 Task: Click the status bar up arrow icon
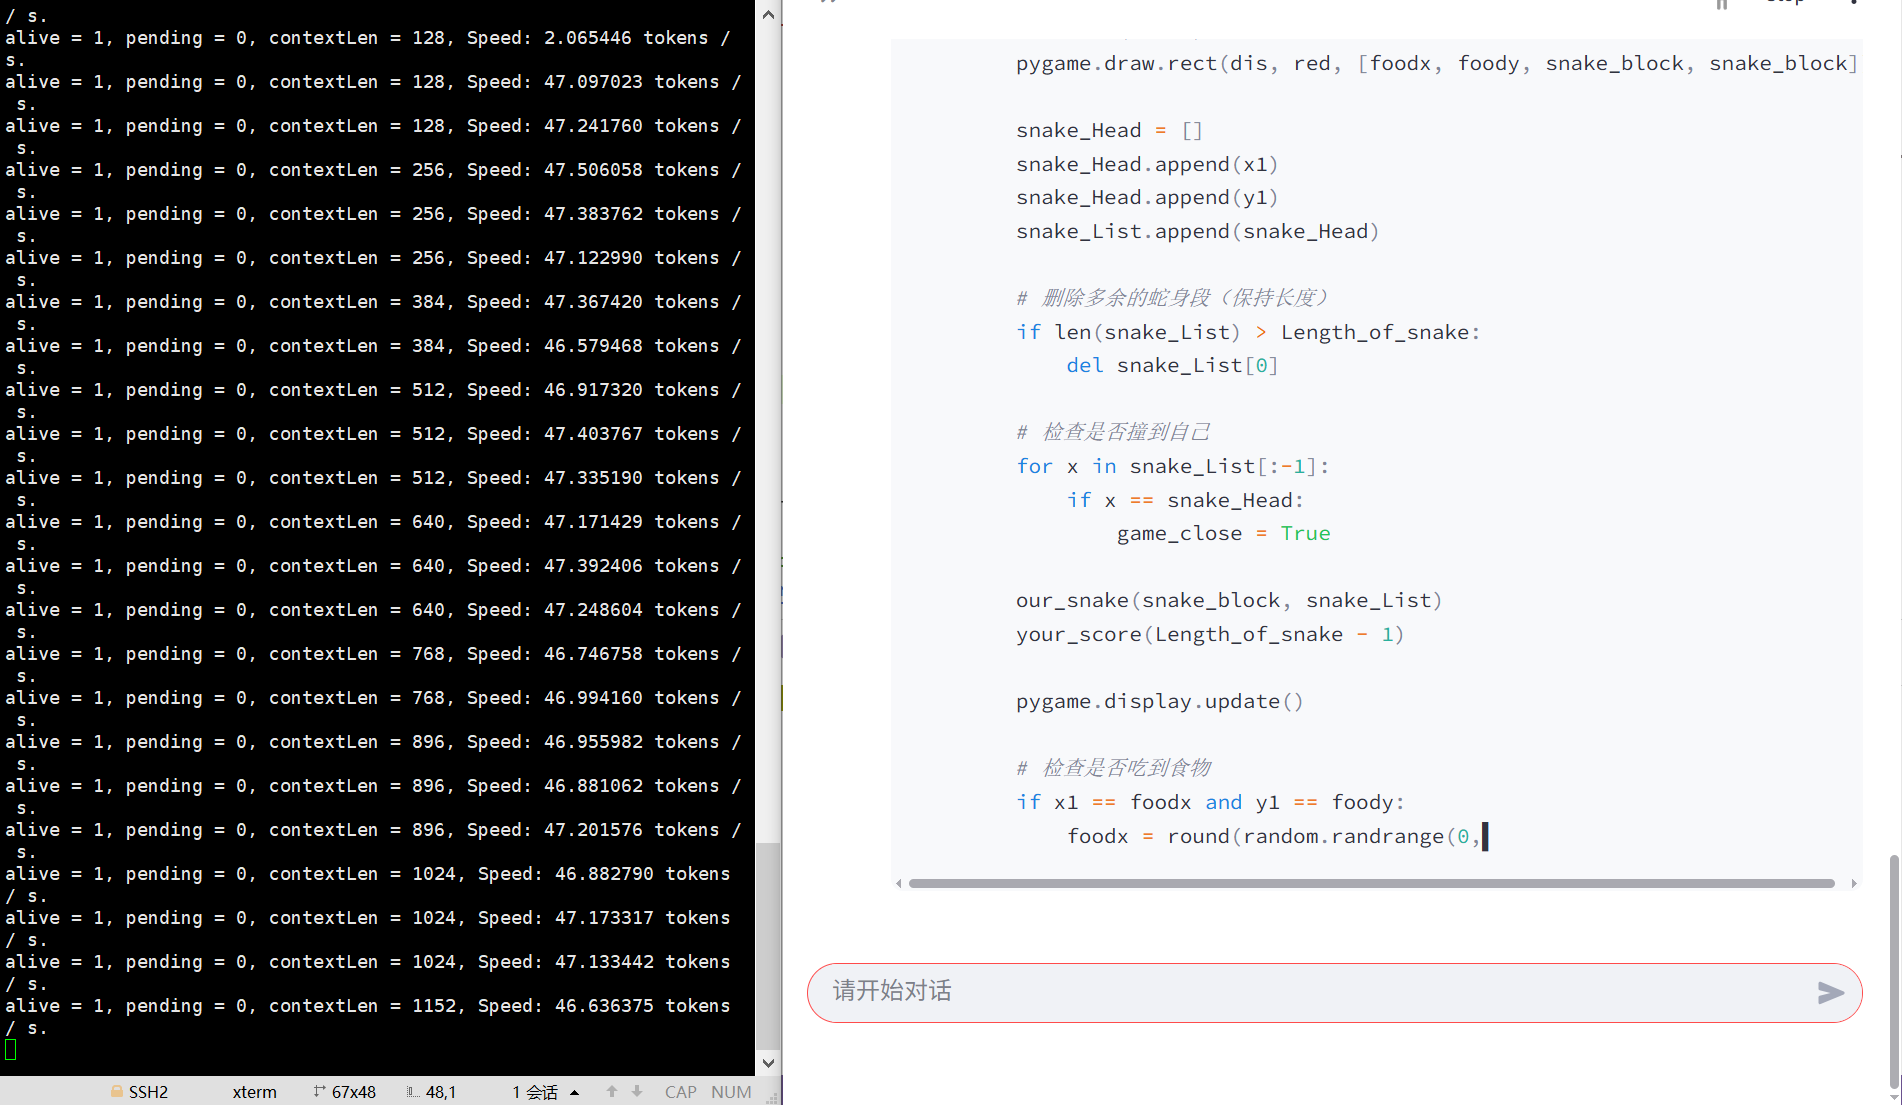[x=612, y=1092]
